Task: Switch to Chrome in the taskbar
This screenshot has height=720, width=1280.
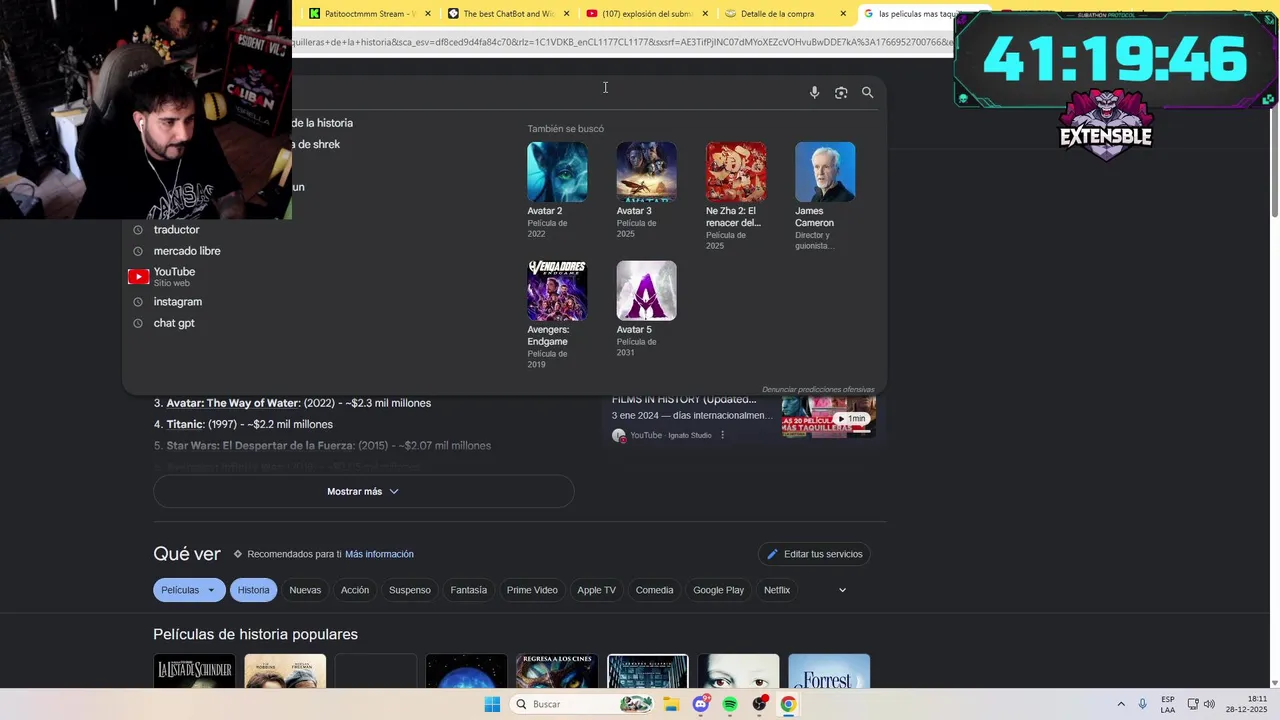Action: point(788,704)
